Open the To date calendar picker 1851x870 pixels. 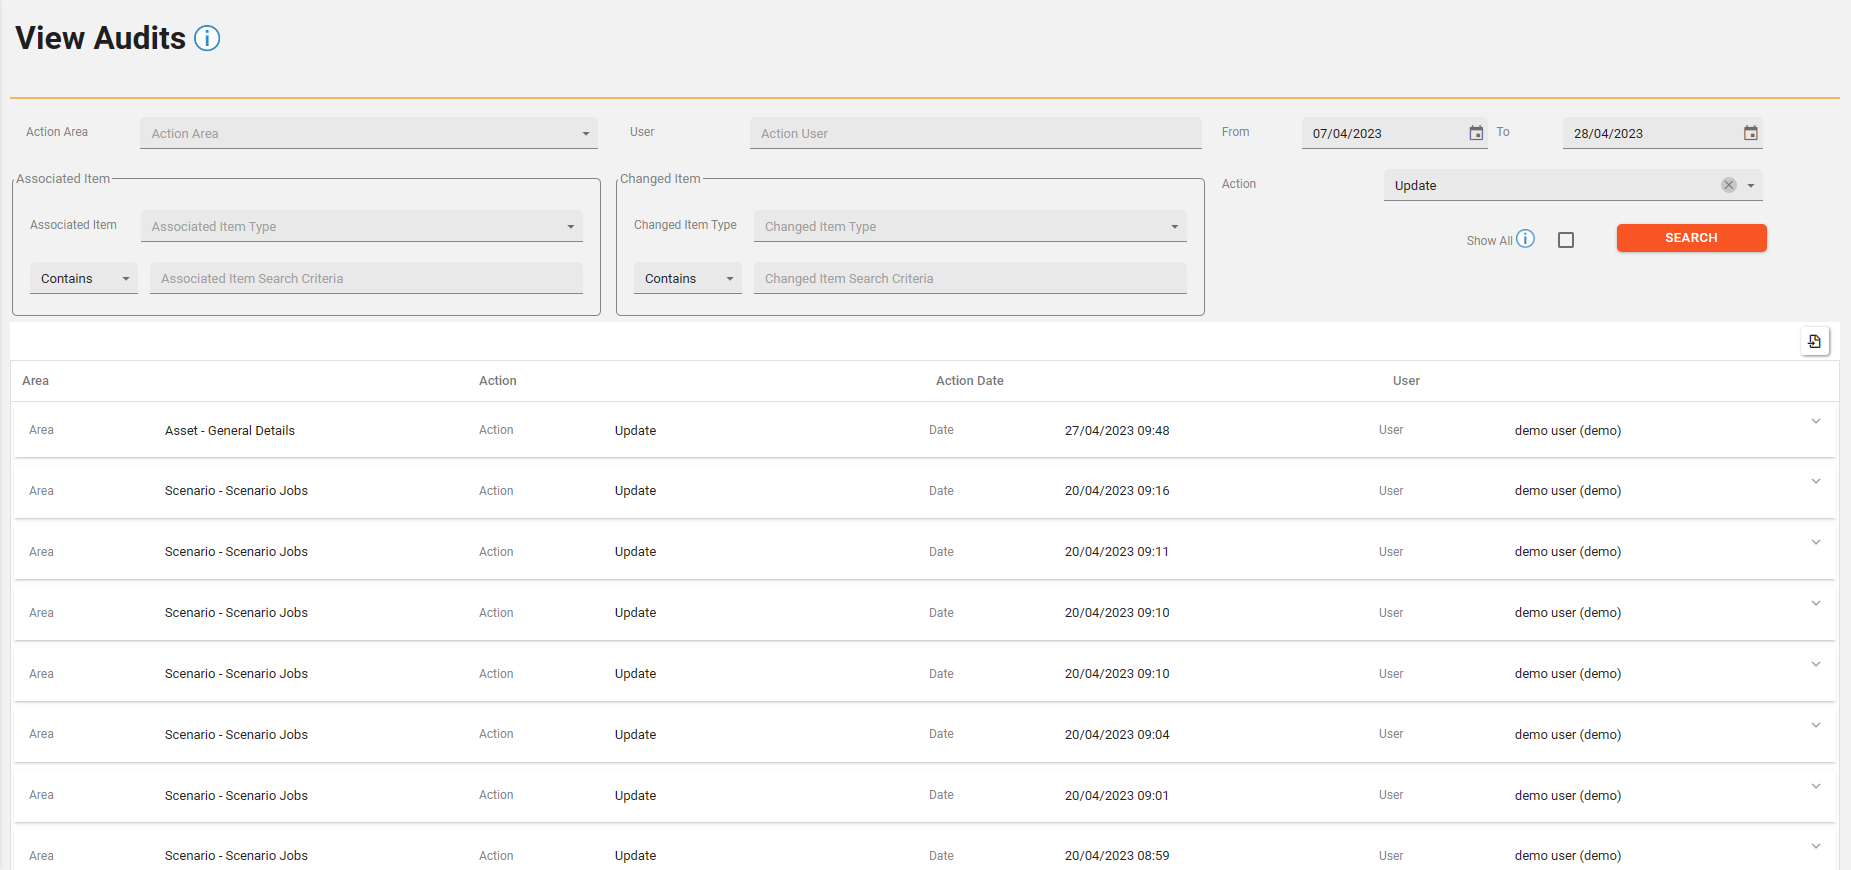[1750, 133]
